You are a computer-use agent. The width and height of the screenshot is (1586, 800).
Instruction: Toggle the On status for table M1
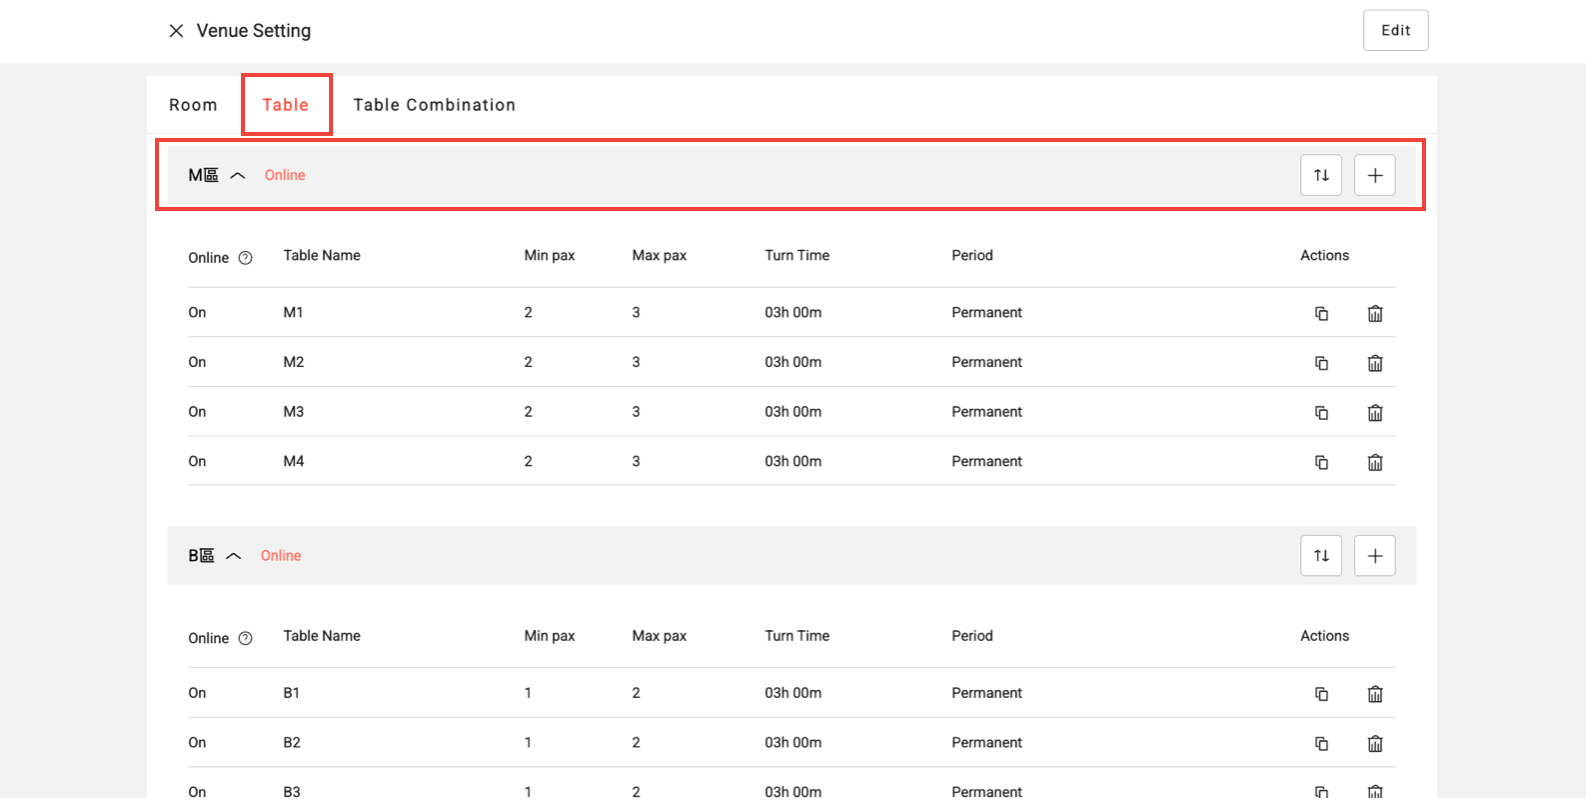[x=197, y=312]
